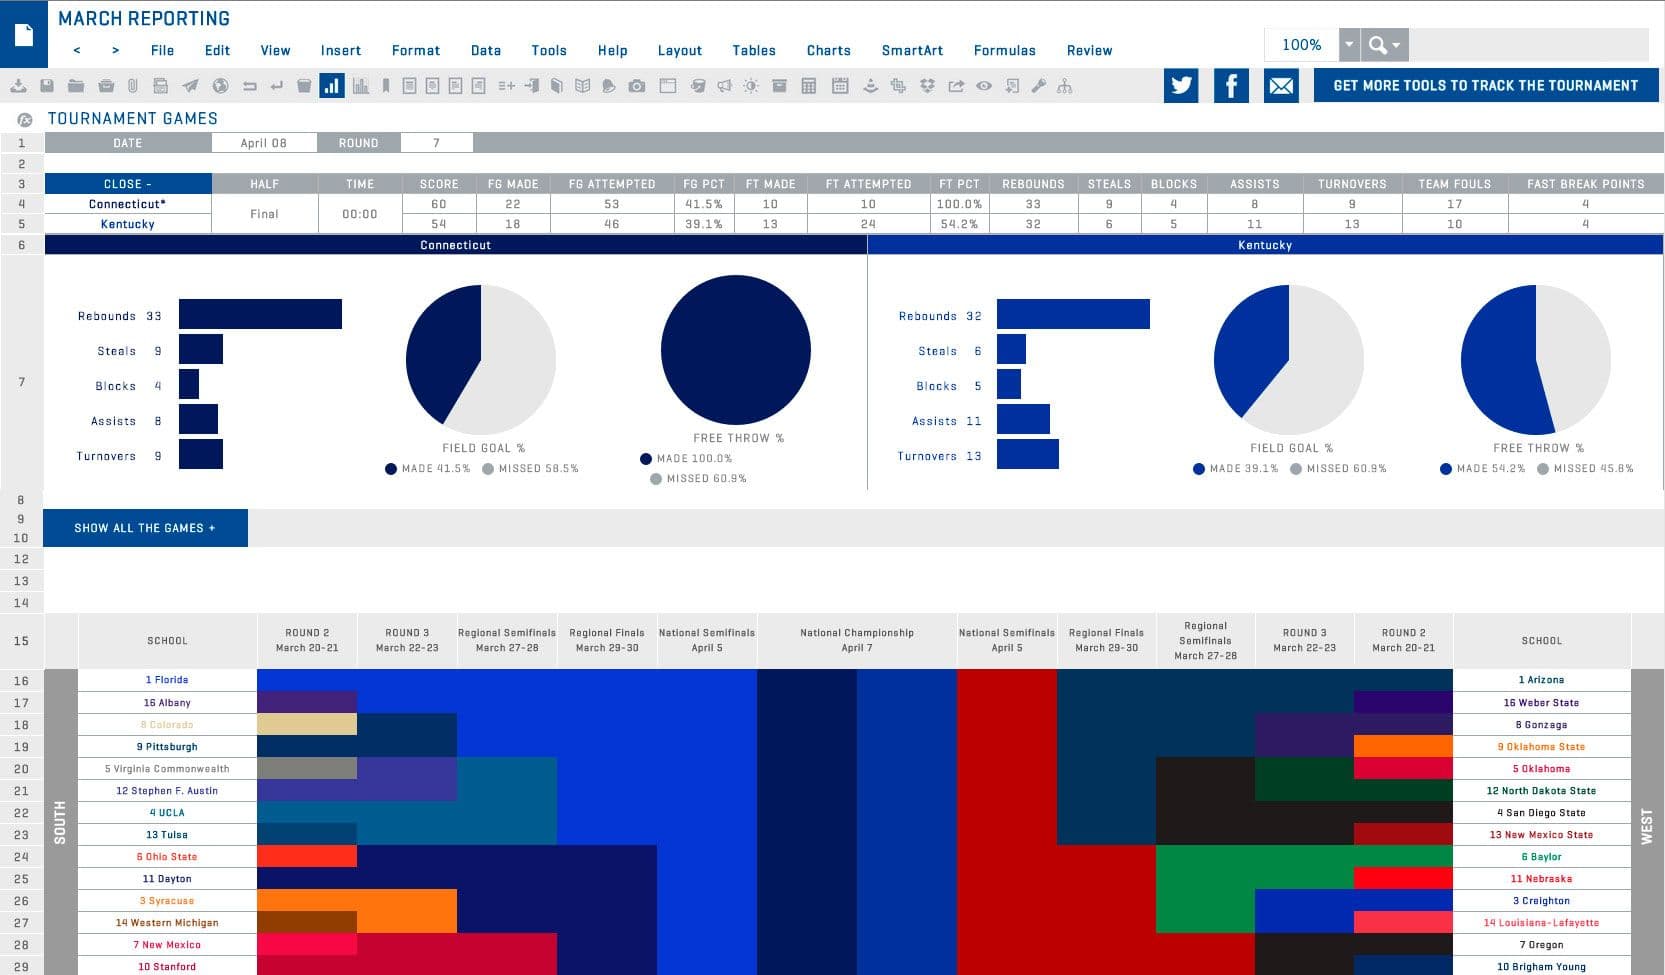The width and height of the screenshot is (1665, 975).
Task: Click the paperclip attachment icon
Action: [132, 86]
